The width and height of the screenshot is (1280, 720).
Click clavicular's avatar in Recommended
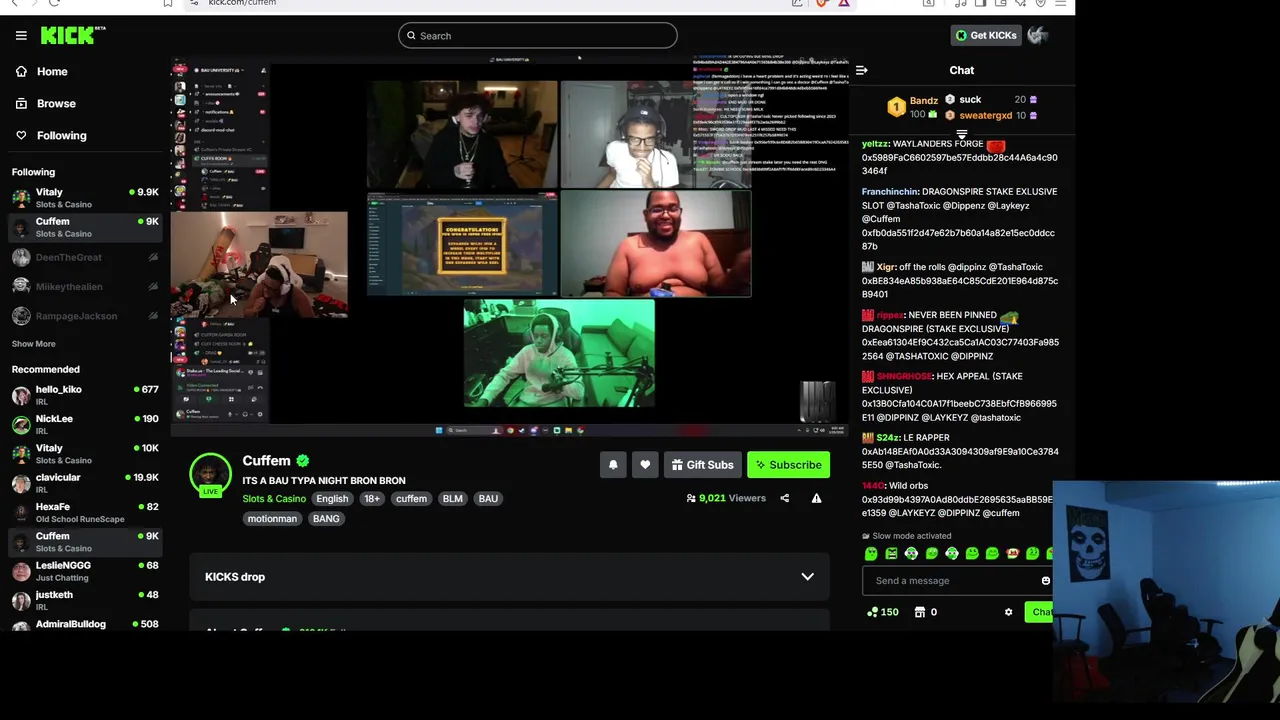click(21, 483)
